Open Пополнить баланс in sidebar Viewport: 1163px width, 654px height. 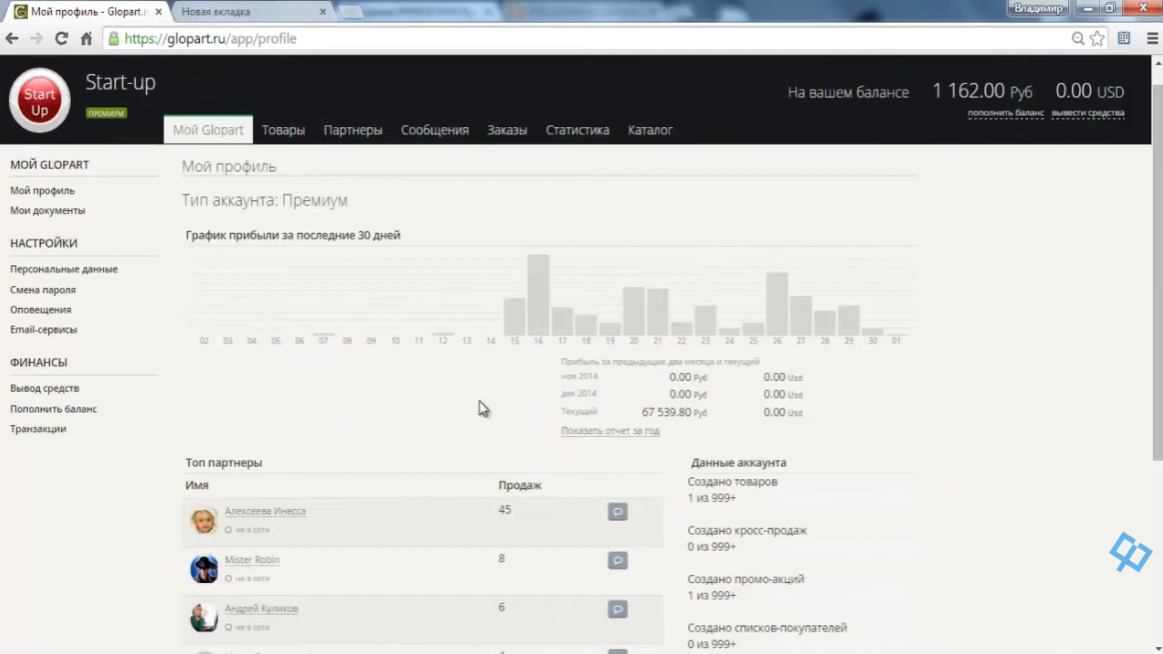pyautogui.click(x=53, y=409)
